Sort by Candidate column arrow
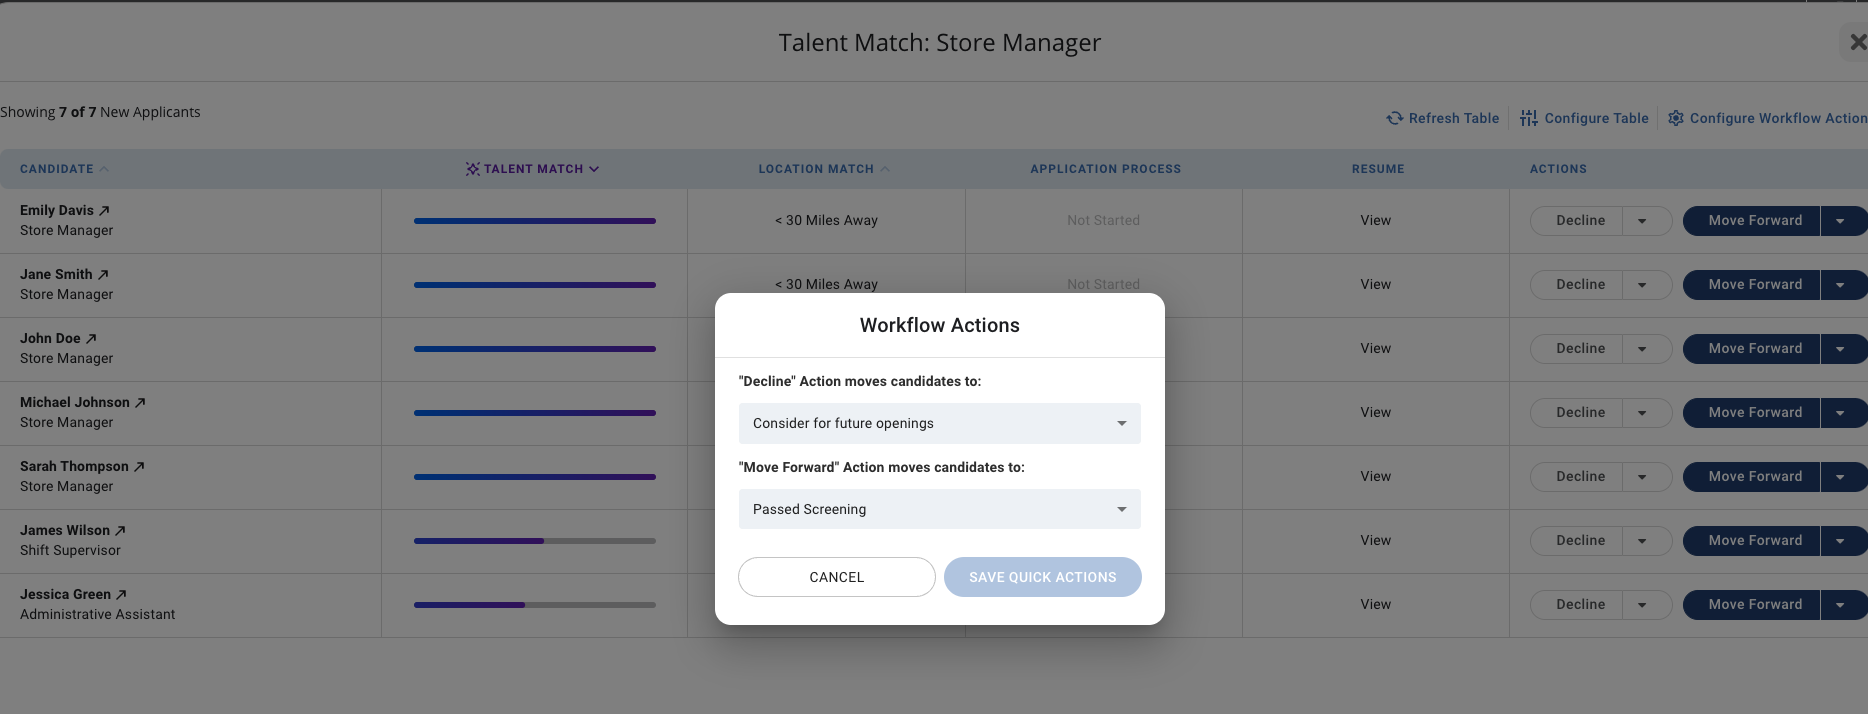The width and height of the screenshot is (1868, 714). 104,169
